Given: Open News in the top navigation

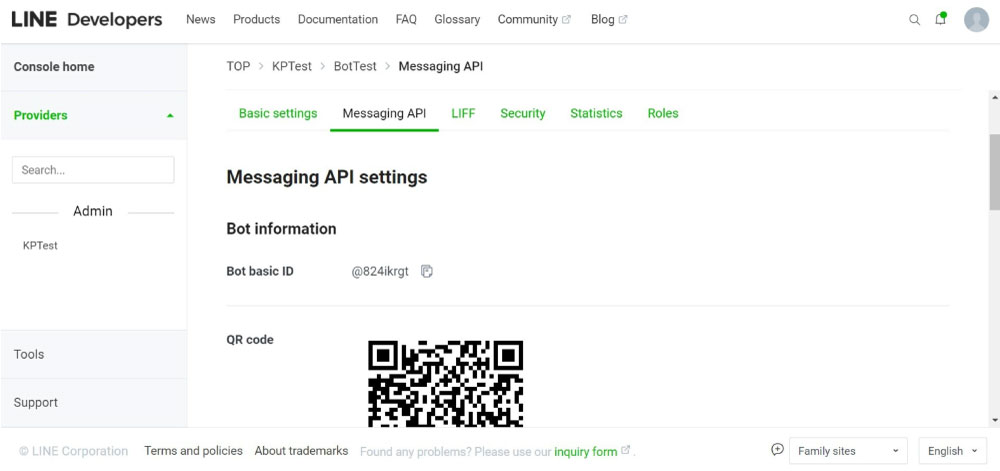Looking at the screenshot, I should coord(201,20).
